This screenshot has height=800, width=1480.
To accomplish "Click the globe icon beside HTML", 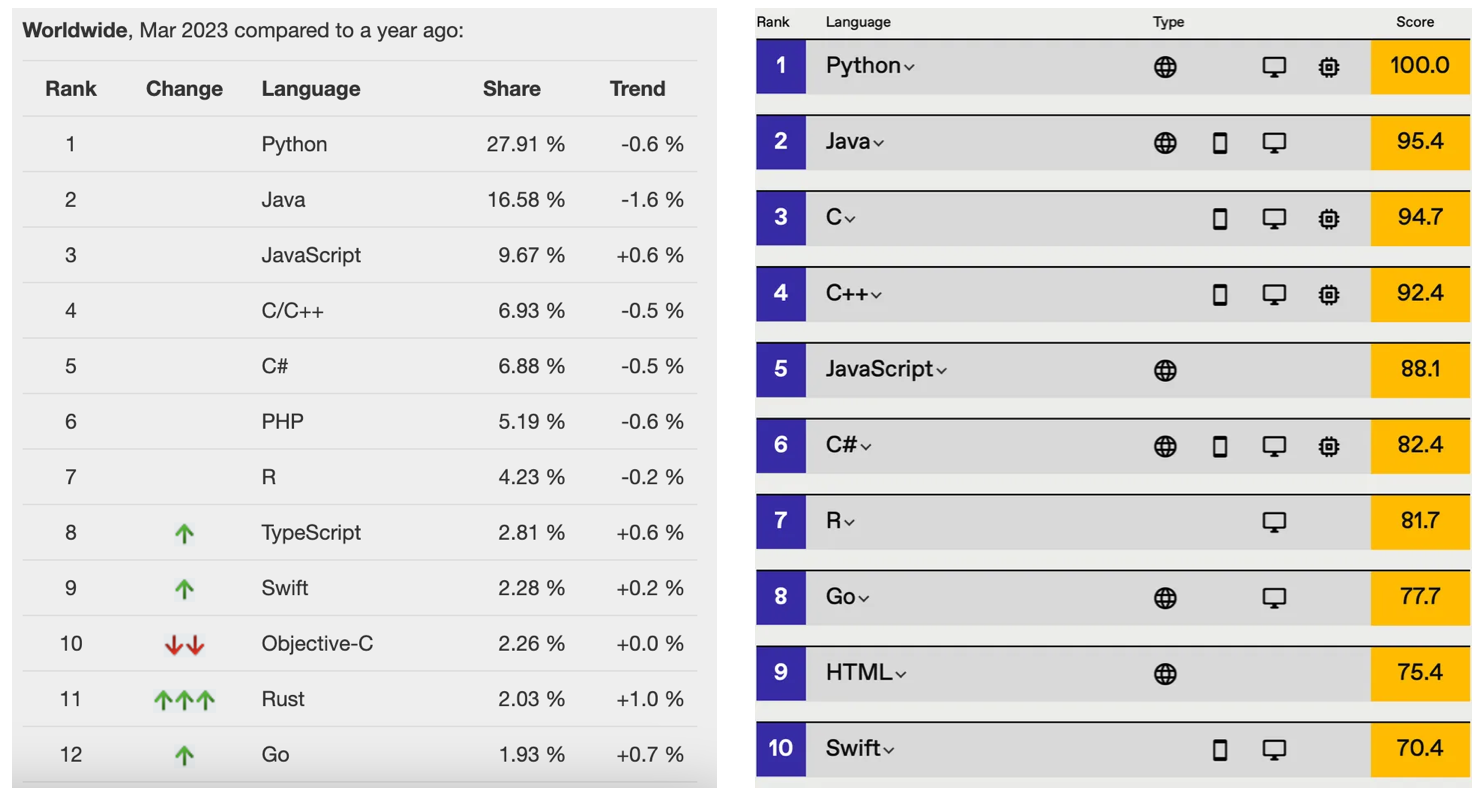I will (1166, 673).
